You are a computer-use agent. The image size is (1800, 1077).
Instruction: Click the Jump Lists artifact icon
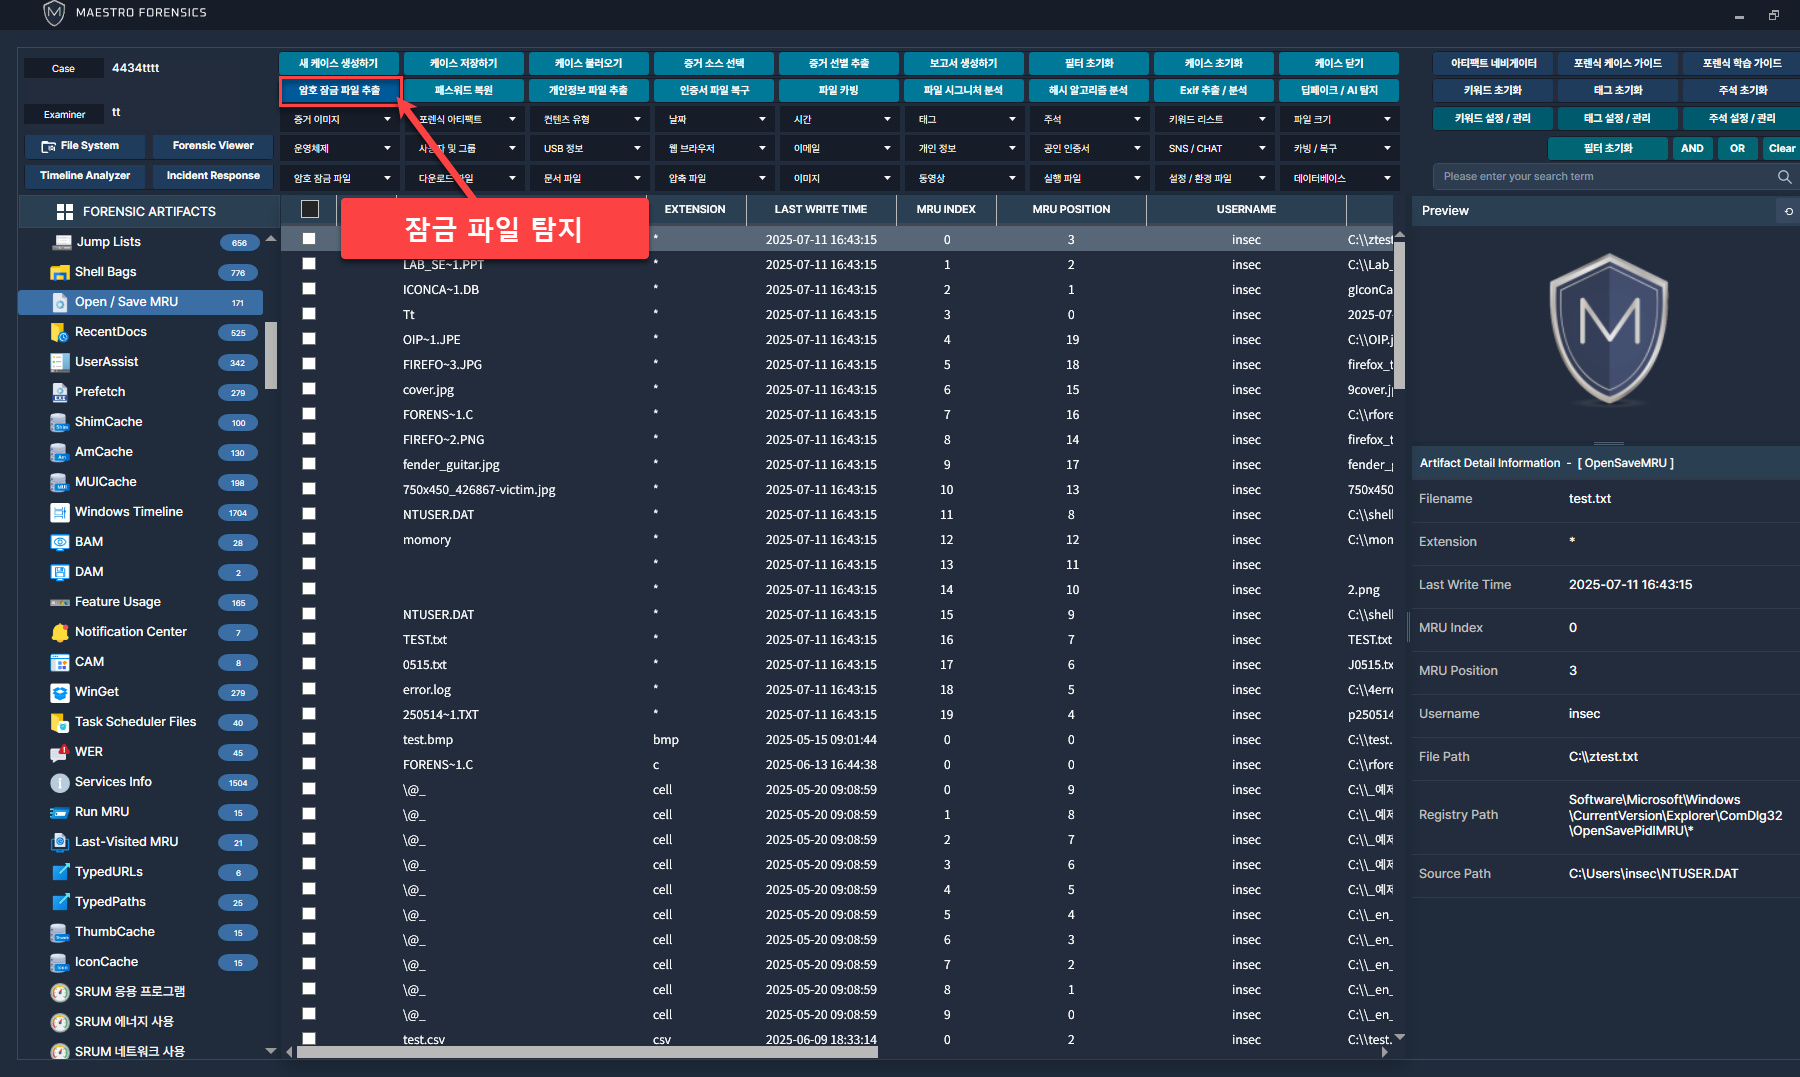[62, 242]
